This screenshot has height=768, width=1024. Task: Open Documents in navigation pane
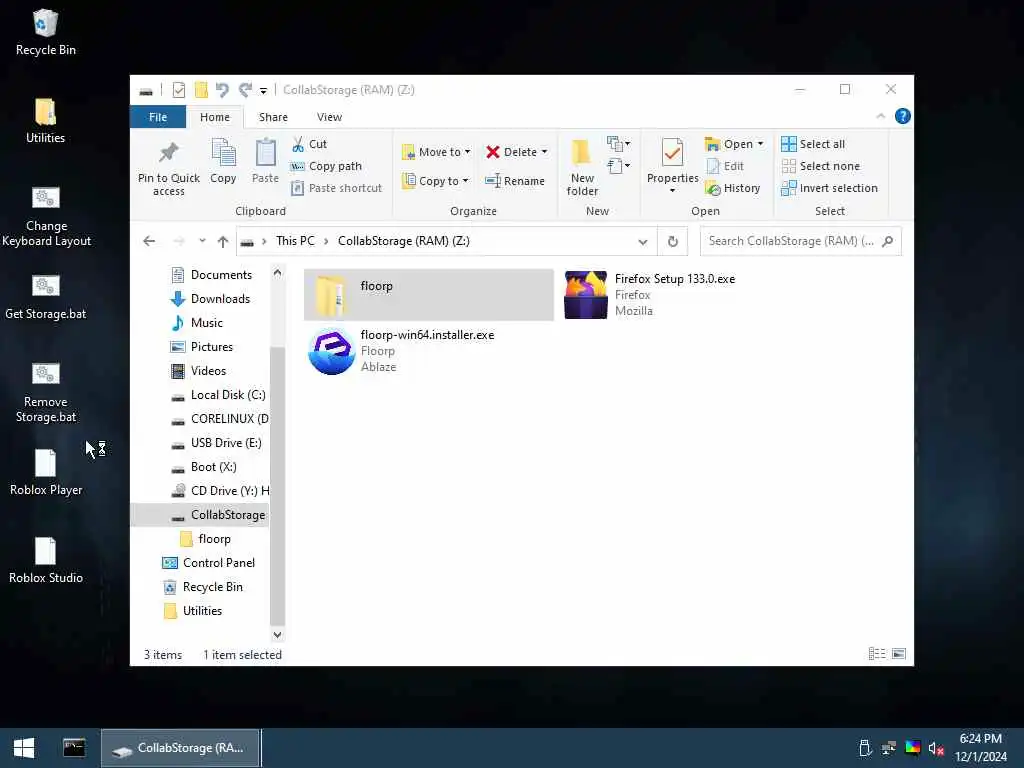(221, 275)
